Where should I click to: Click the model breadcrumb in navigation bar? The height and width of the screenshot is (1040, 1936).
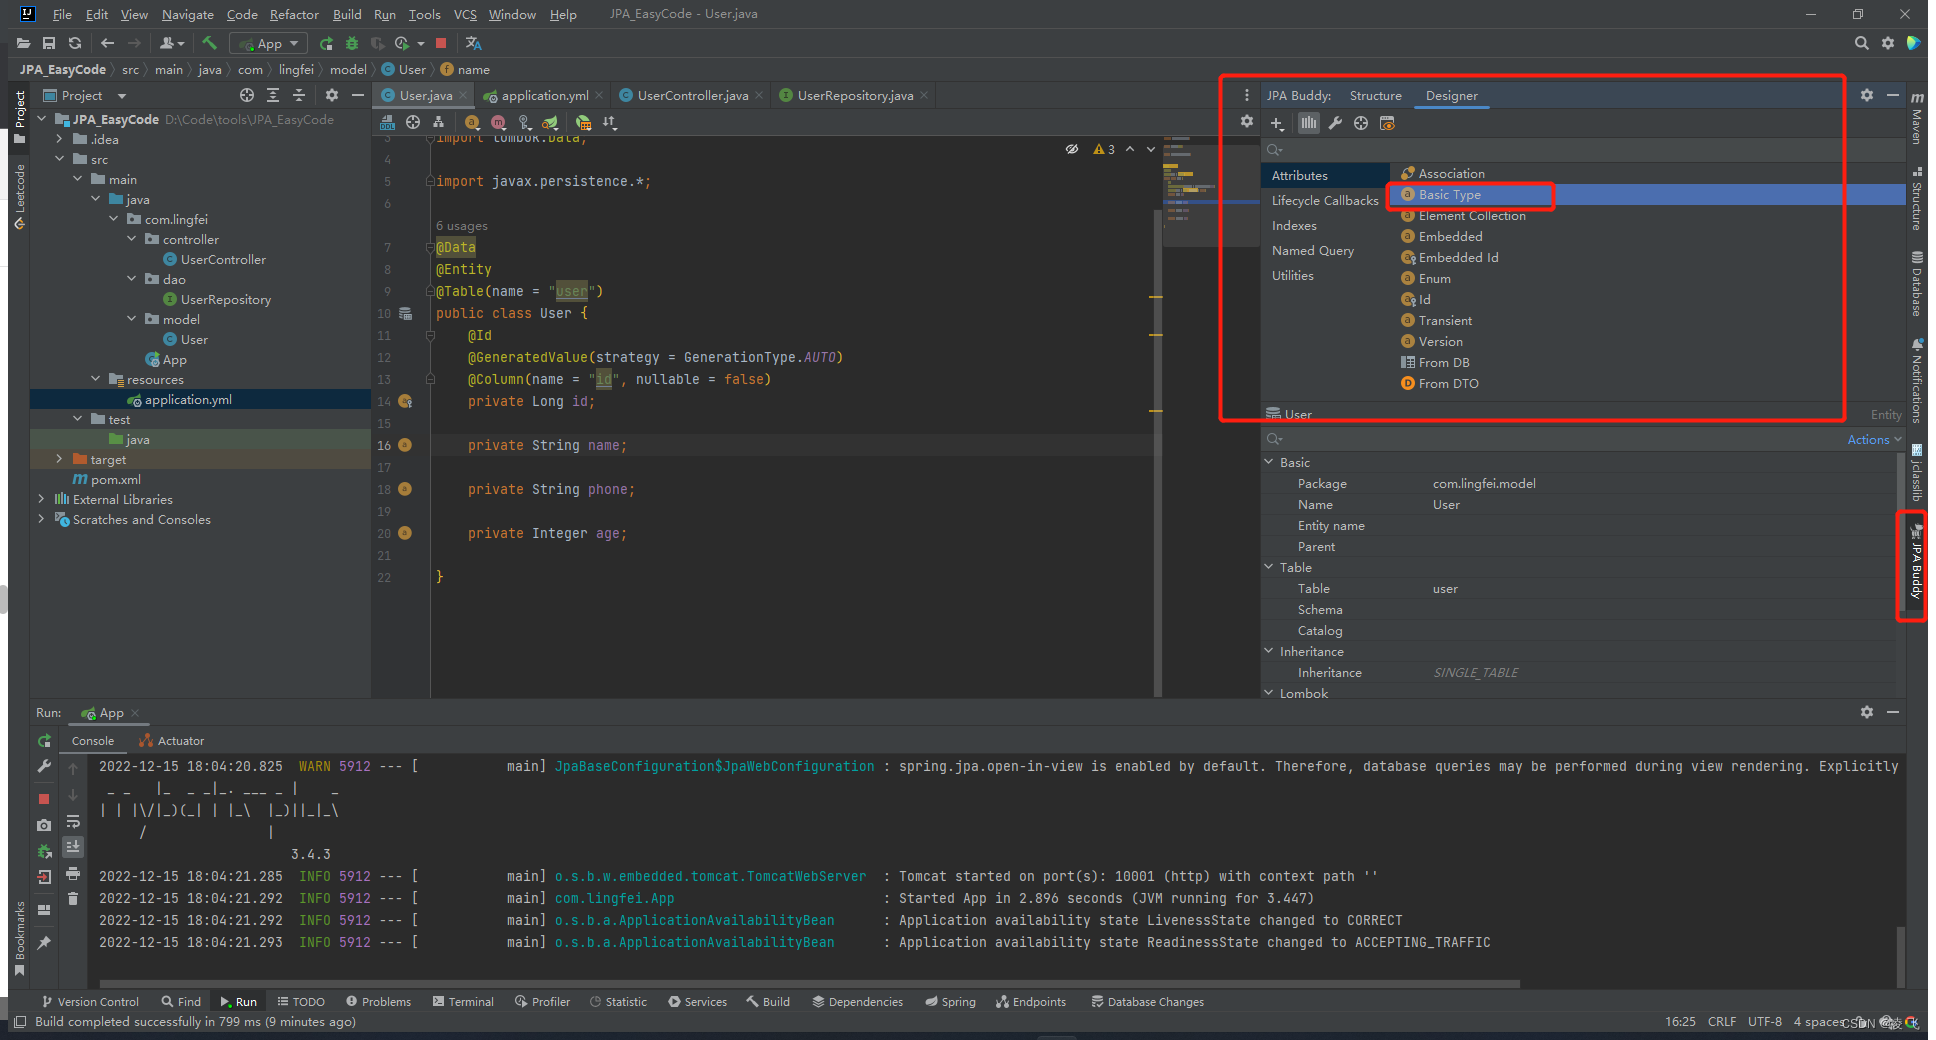(x=348, y=69)
